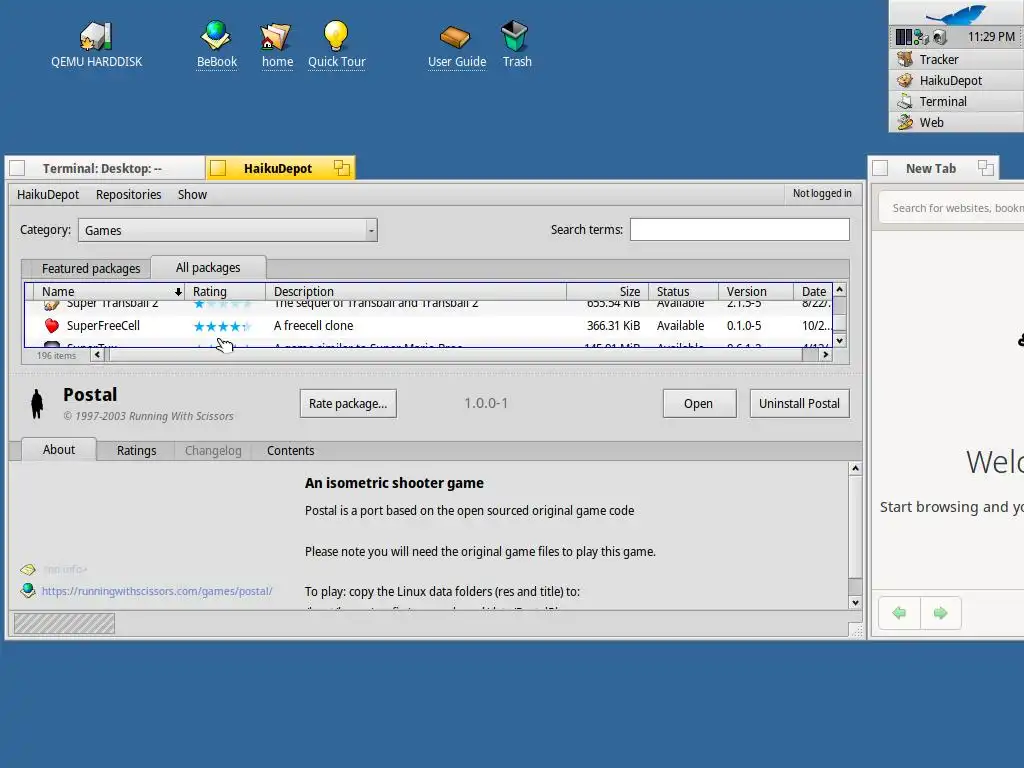Screen dimensions: 1024x768
Task: Sort by the Date column header
Action: tap(813, 291)
